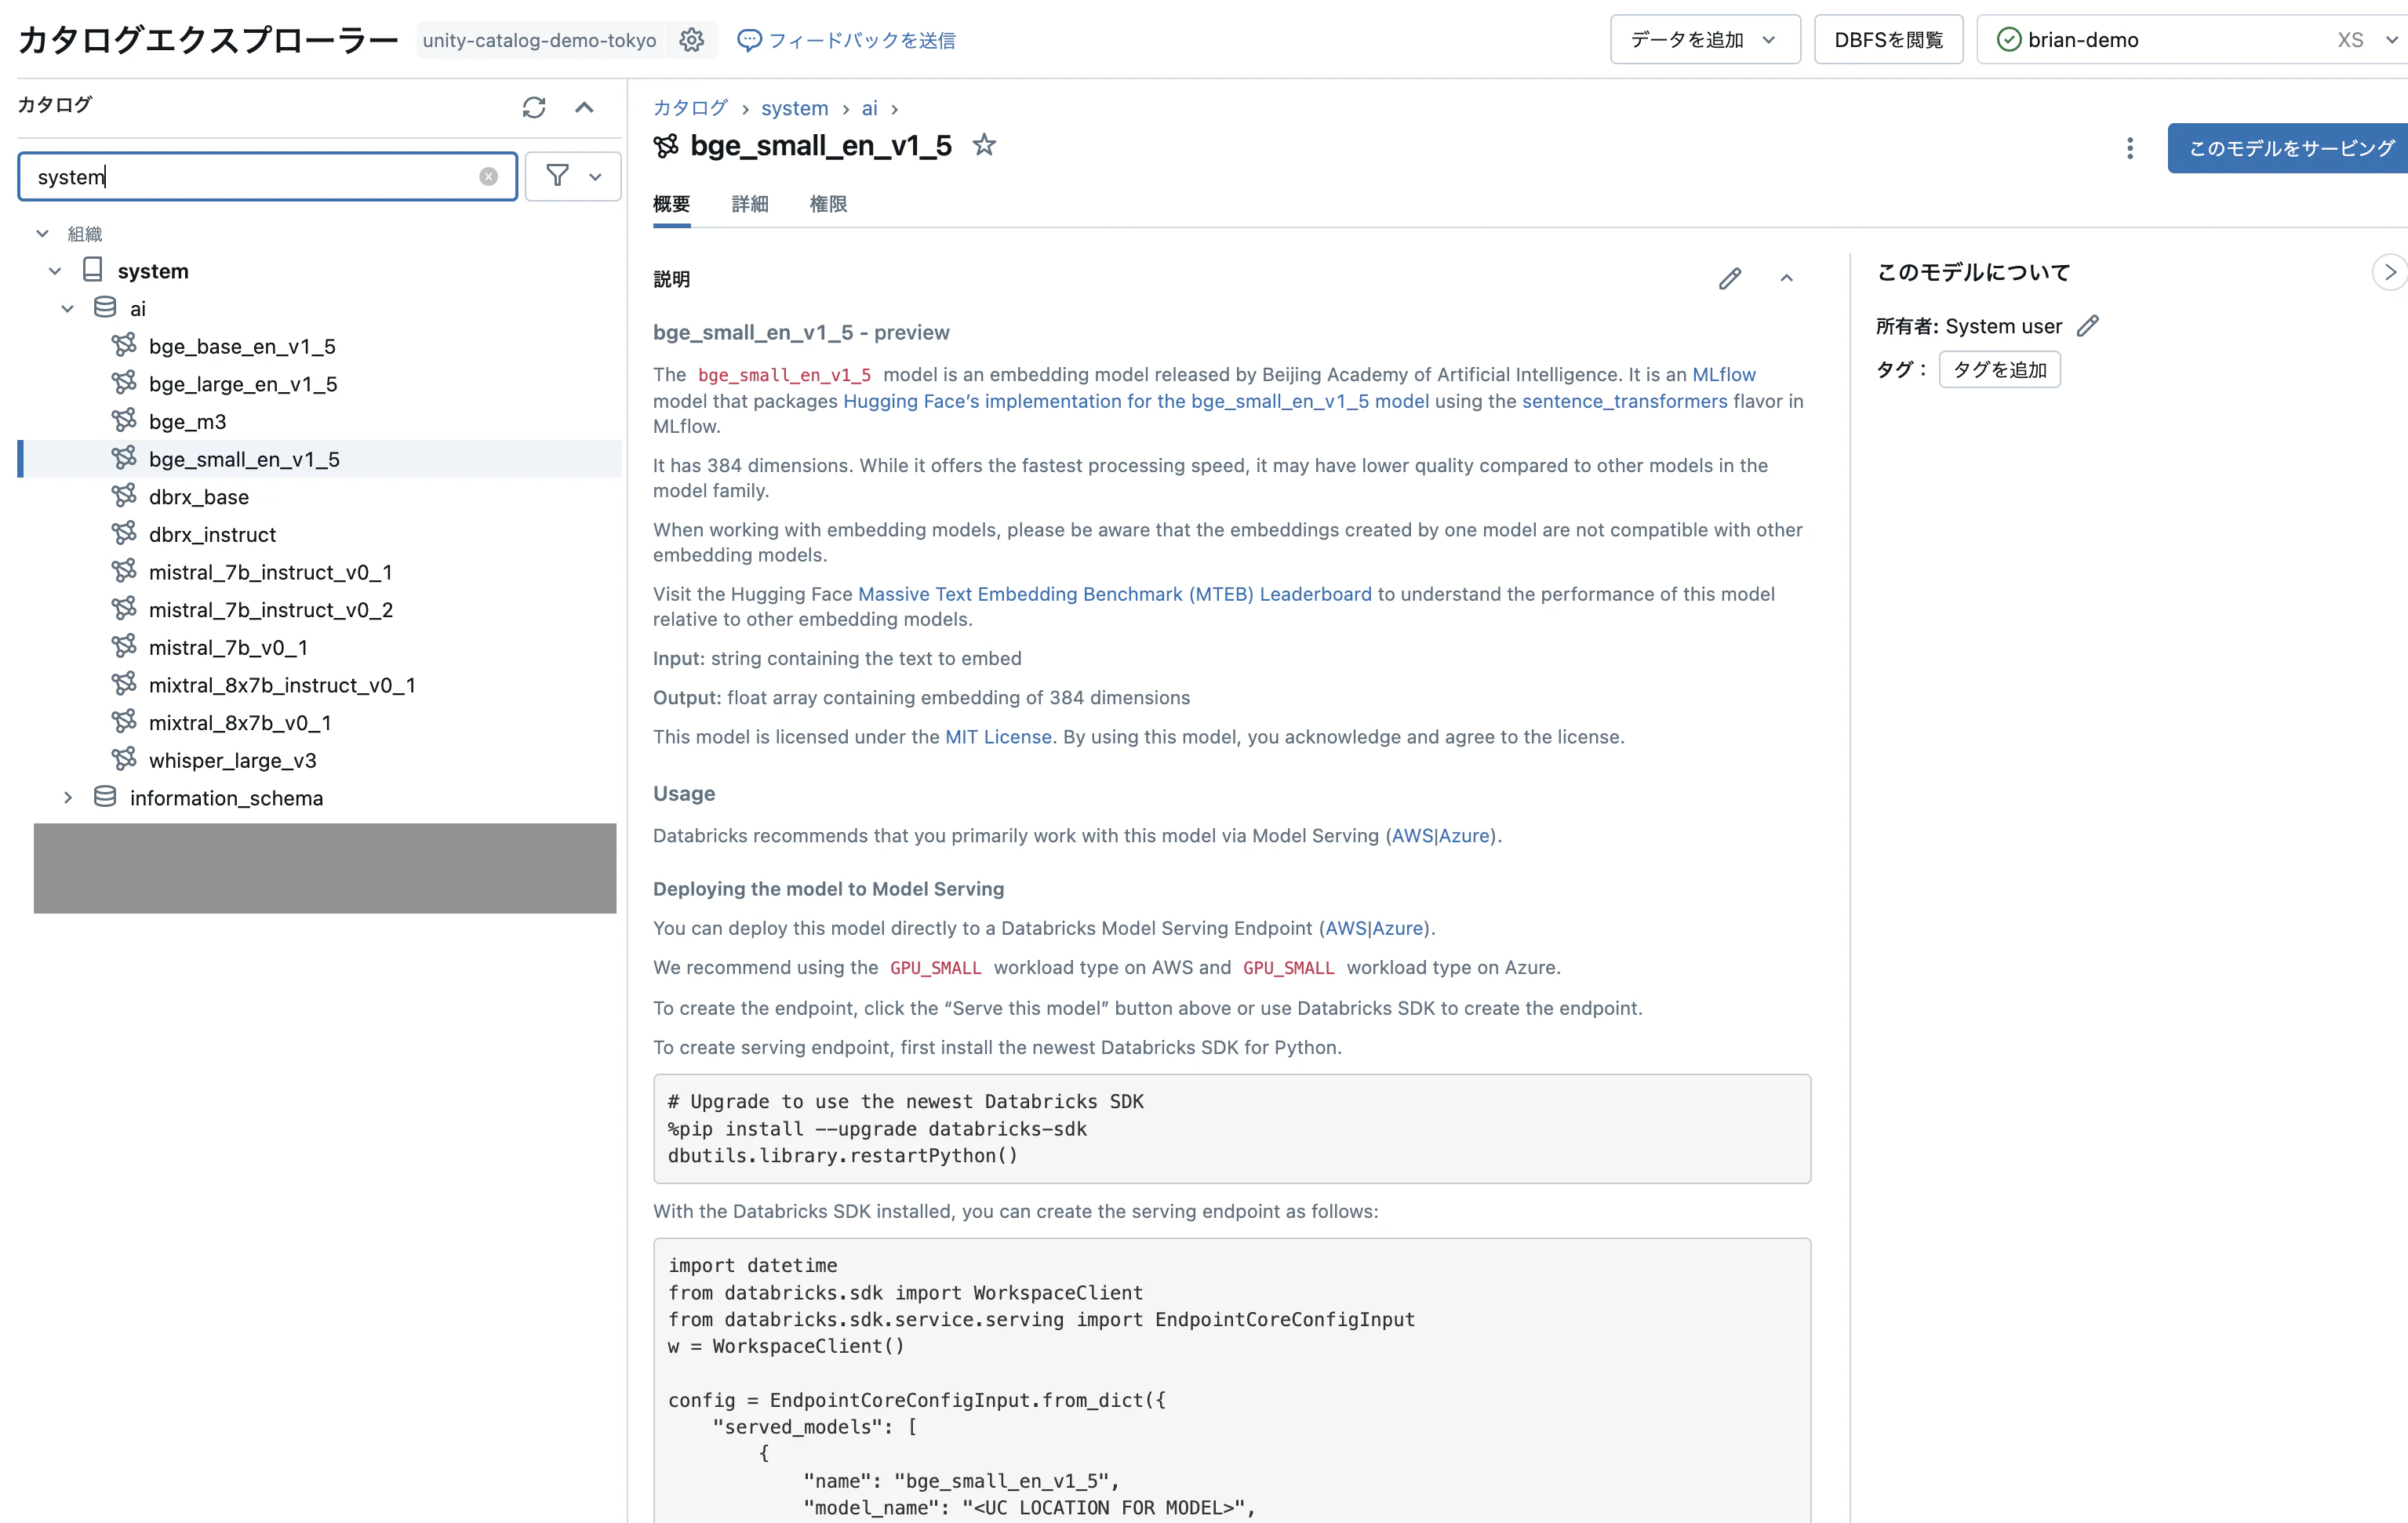Clear the system search text
The image size is (2408, 1523).
click(488, 177)
